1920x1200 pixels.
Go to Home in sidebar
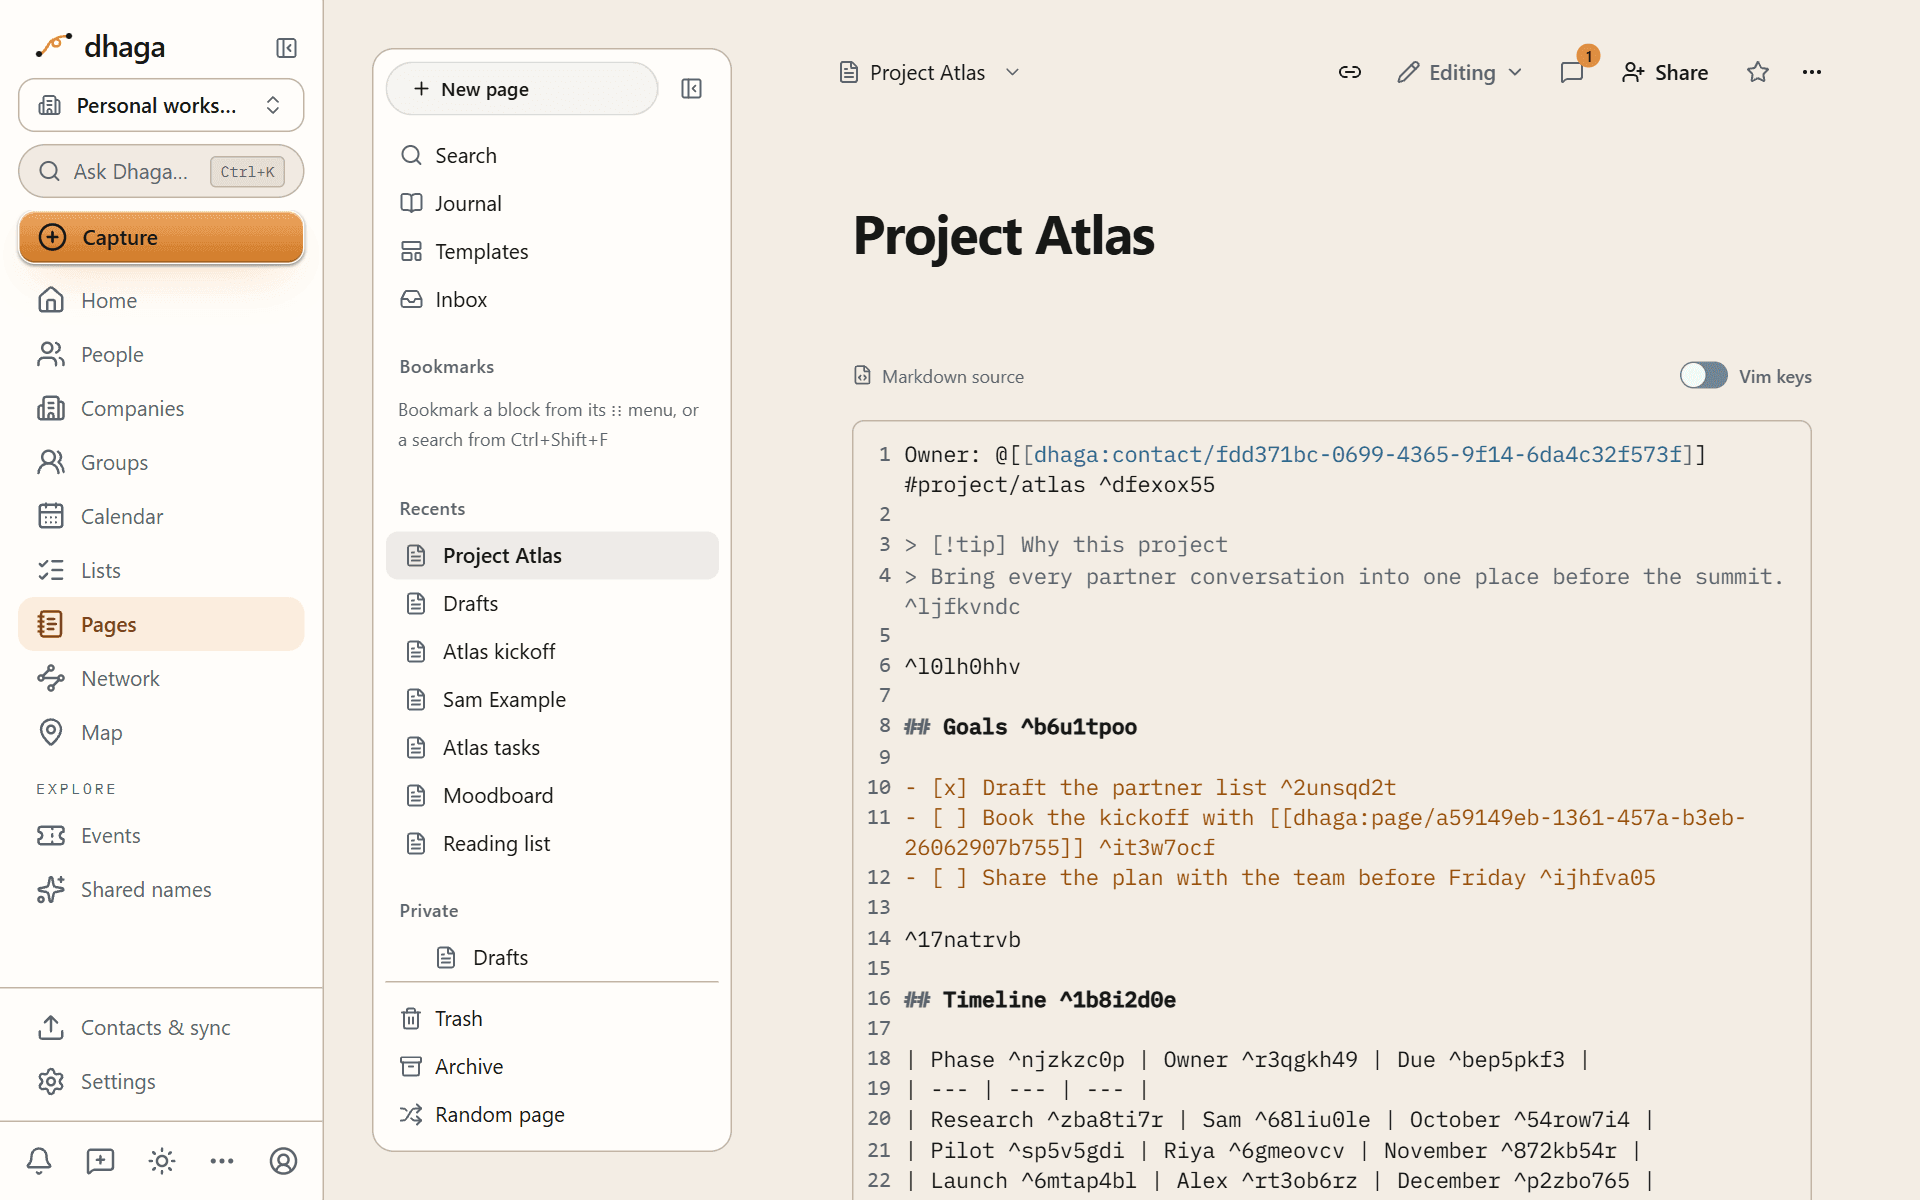coord(161,300)
